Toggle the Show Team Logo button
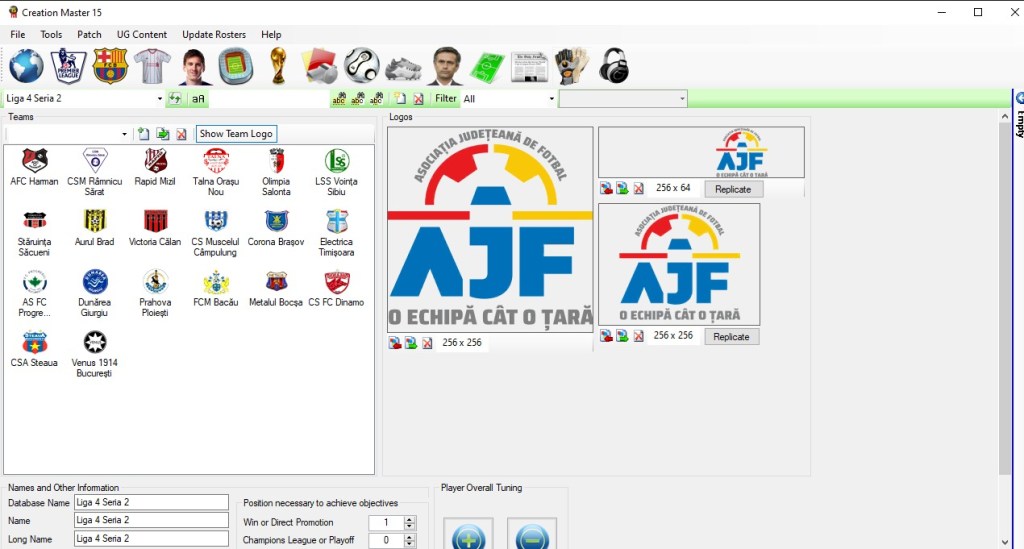The image size is (1024, 549). point(235,134)
